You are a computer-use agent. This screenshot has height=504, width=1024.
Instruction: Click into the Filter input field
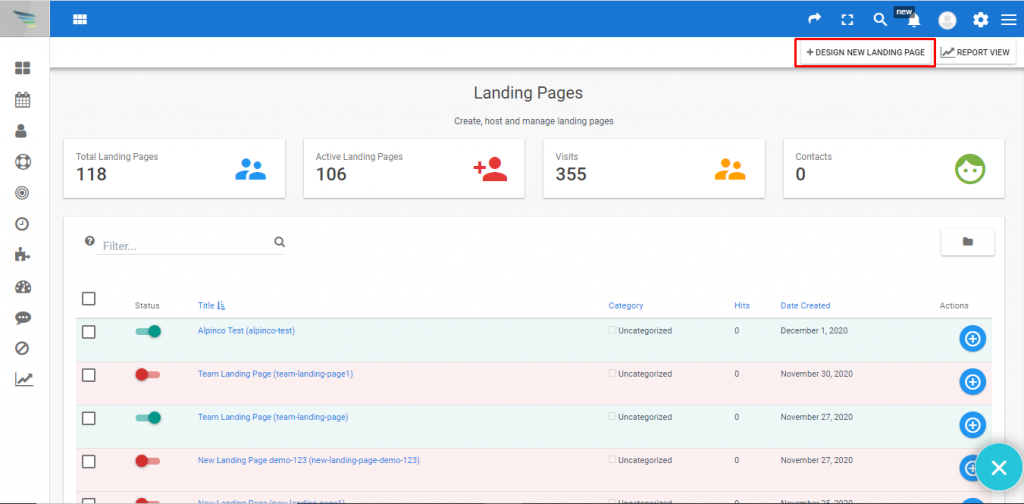[187, 246]
